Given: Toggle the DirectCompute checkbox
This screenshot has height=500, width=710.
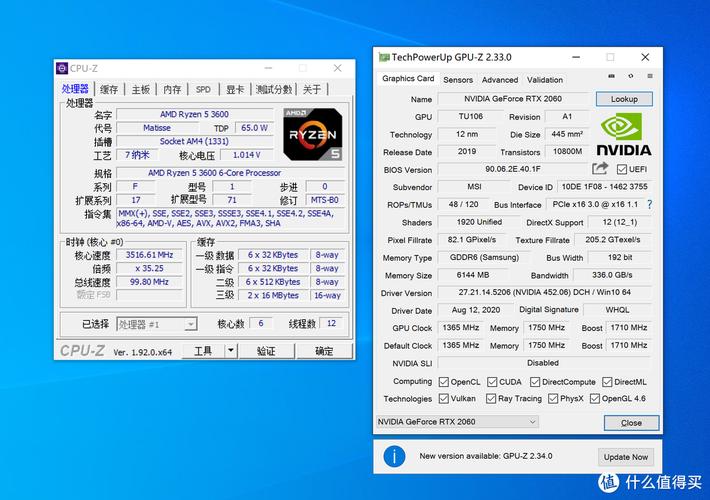Looking at the screenshot, I should pyautogui.click(x=535, y=382).
